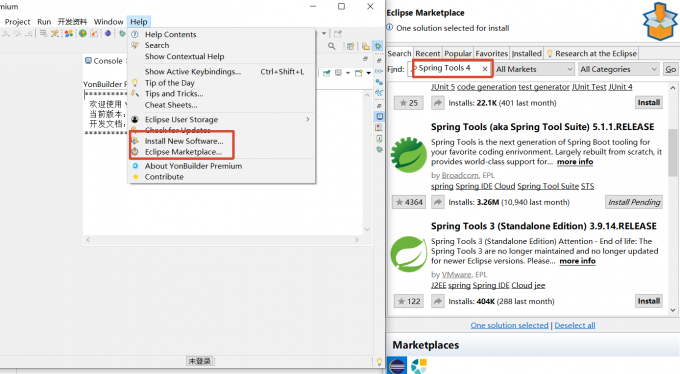Click the Expressions view icon in side bar
Screen dimensions: 680x374
tap(379, 93)
